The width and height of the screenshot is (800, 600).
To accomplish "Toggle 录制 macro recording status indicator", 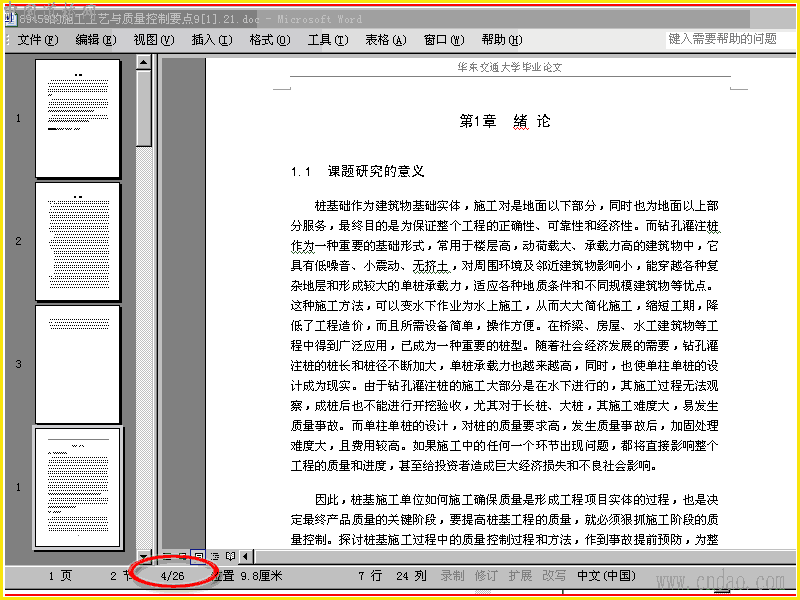I will coord(452,576).
